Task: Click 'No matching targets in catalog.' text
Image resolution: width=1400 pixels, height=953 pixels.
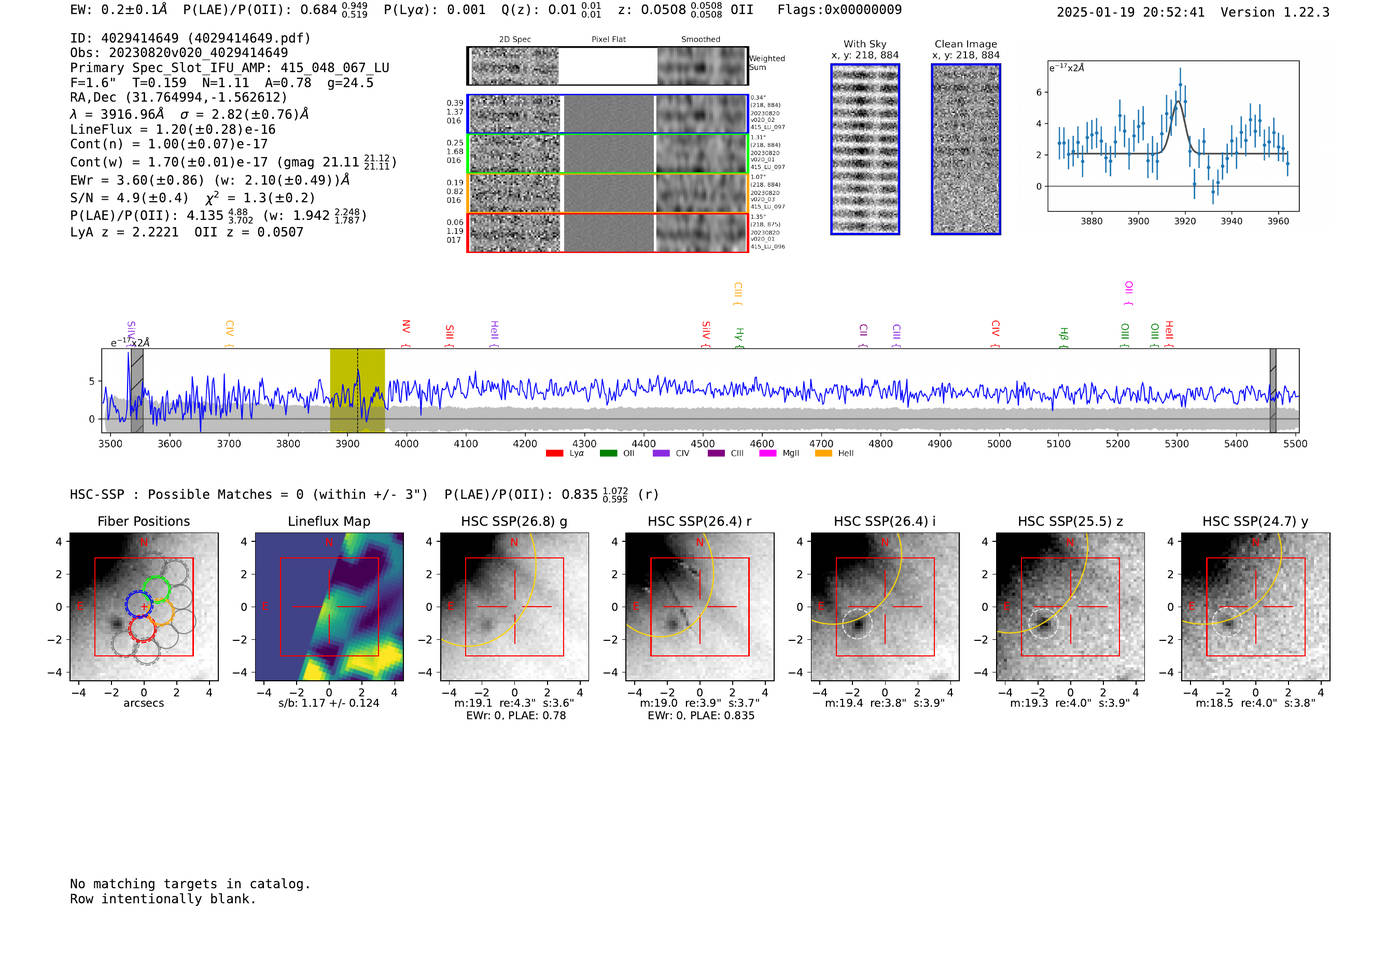Action: [190, 884]
